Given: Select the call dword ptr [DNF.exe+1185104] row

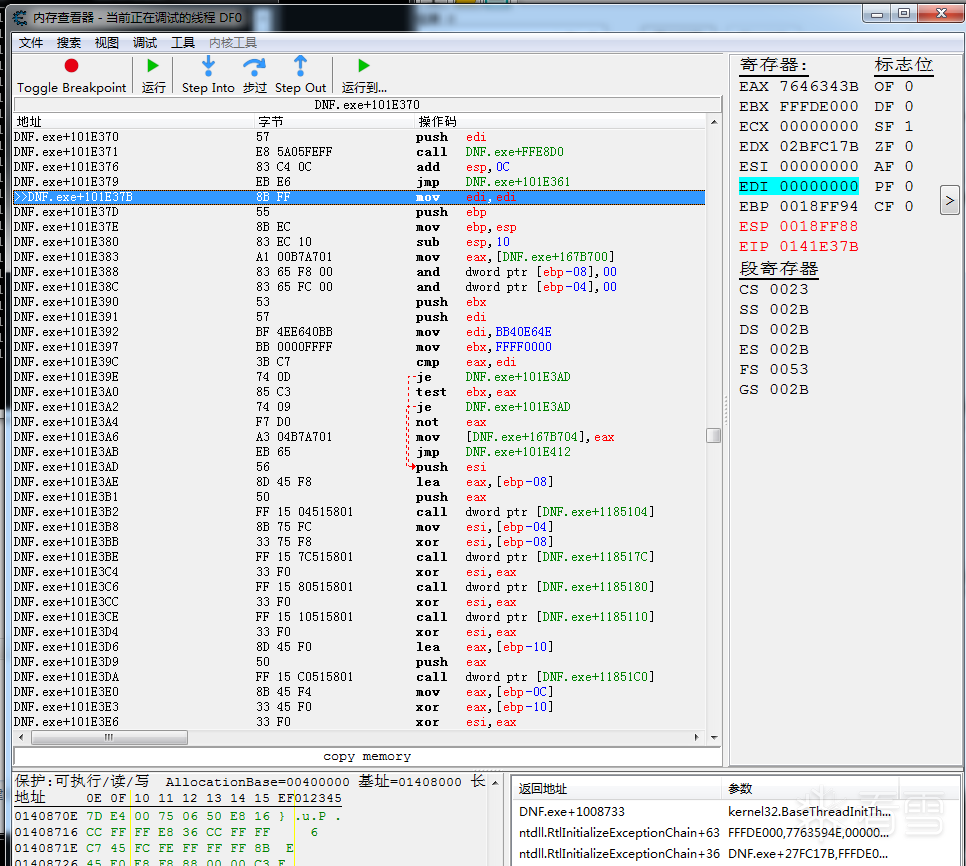Looking at the screenshot, I should [x=359, y=512].
